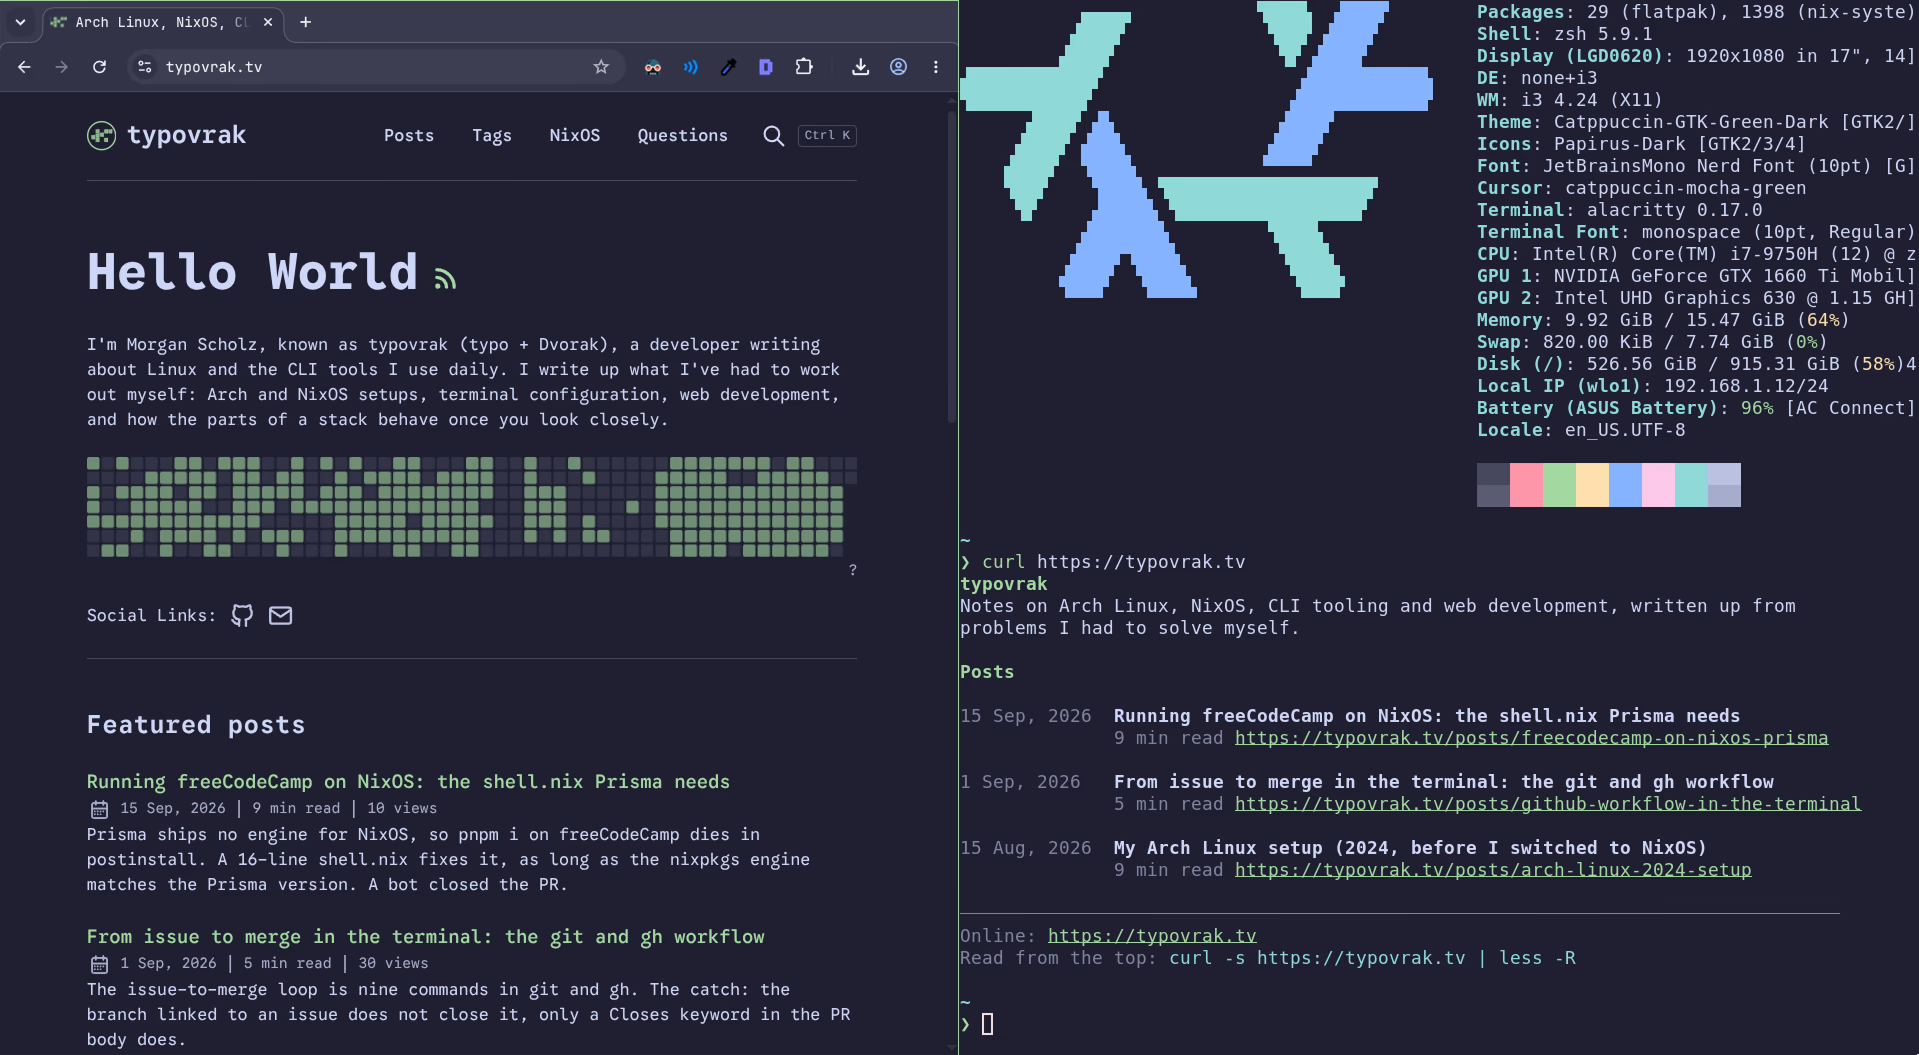Click the Online https://typovrak.tv link in terminal
The height and width of the screenshot is (1055, 1919).
1152,936
